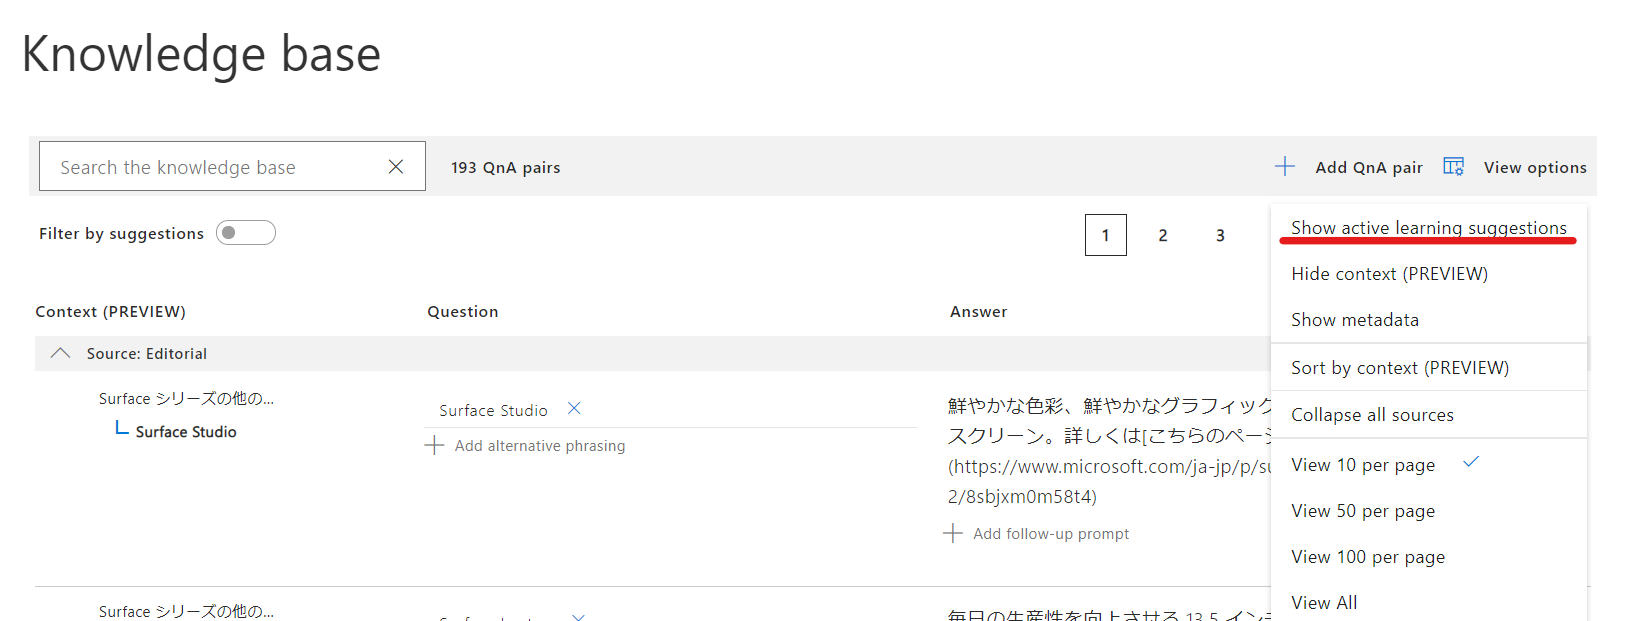Viewport: 1641px width, 621px height.
Task: Click Add alternative phrasing link
Action: click(x=540, y=446)
